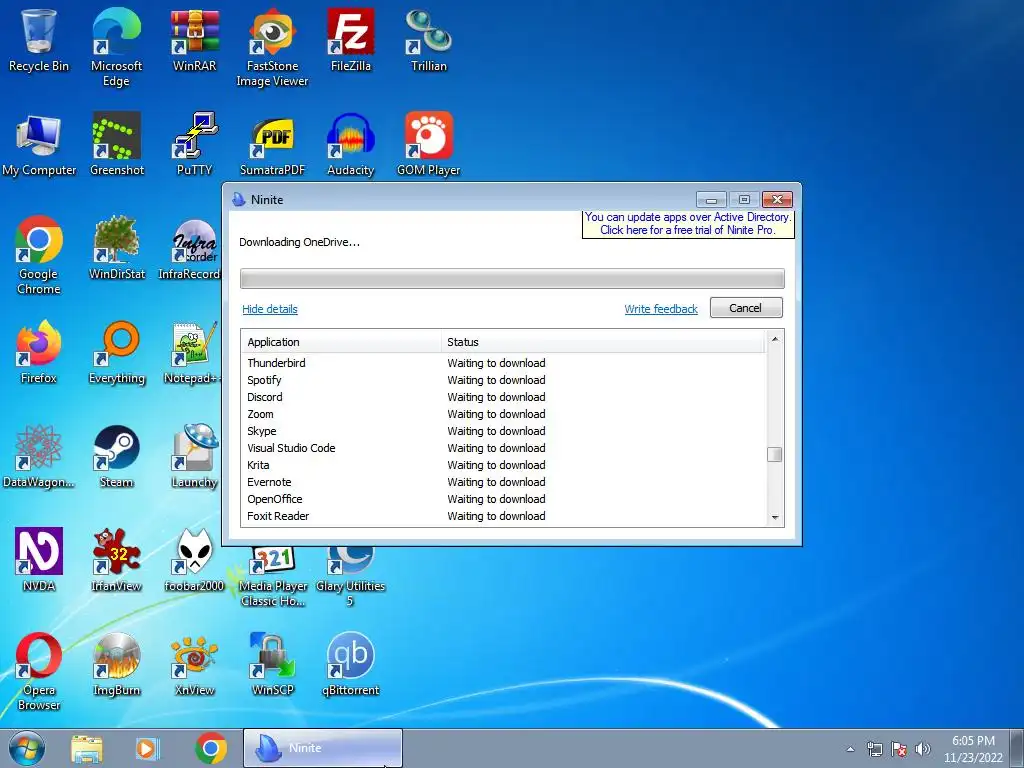The image size is (1024, 768).
Task: Select the IrfanView desktop icon
Action: 116,560
